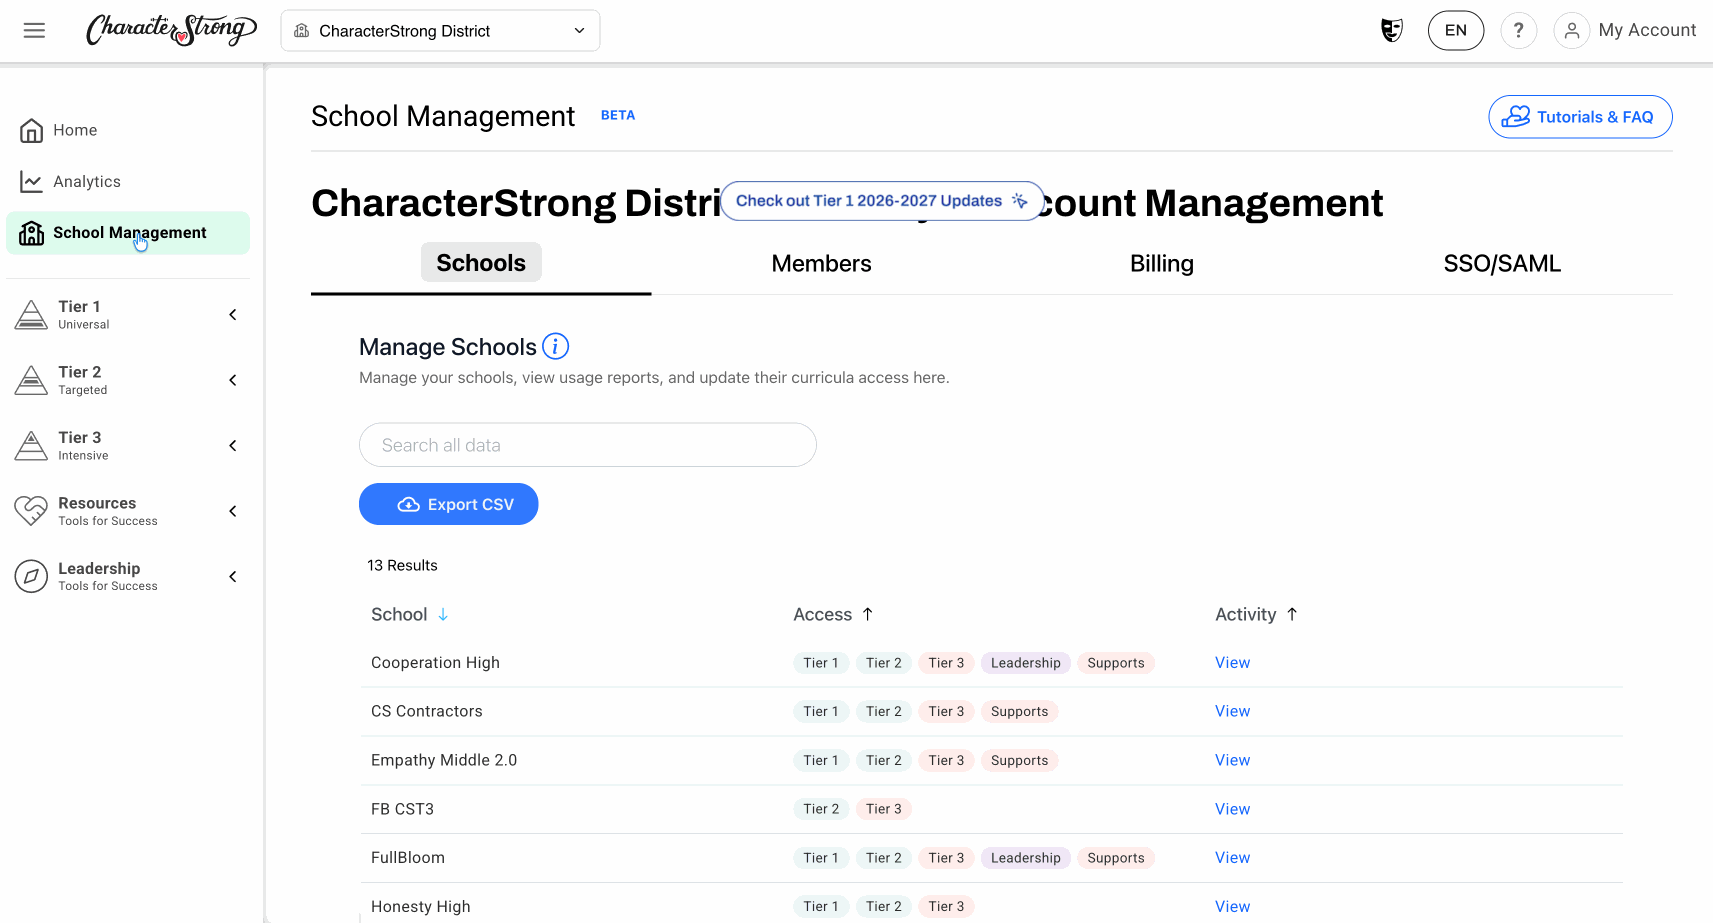Click the Cooperation High school name
Screen dimensions: 1713x923
pyautogui.click(x=435, y=663)
